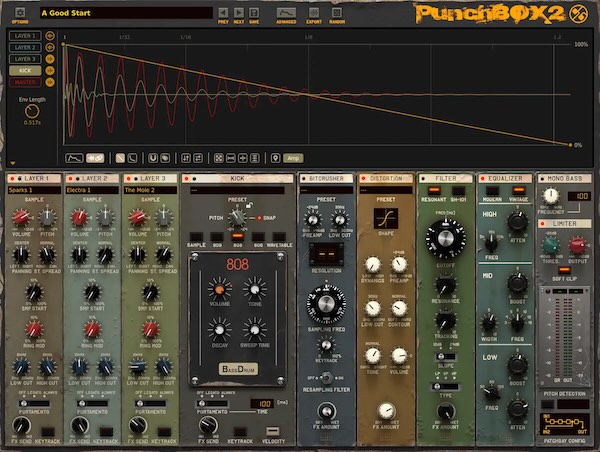The width and height of the screenshot is (600, 452).
Task: Open the Sparks 1 sample selector
Action: point(34,190)
